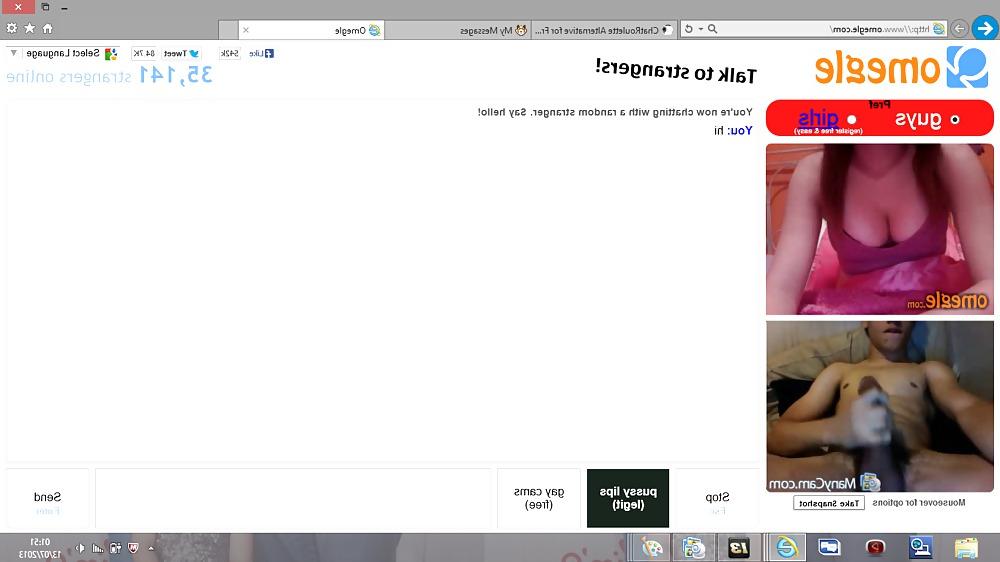The width and height of the screenshot is (1000, 562).
Task: Focus the chat message input box
Action: [293, 498]
